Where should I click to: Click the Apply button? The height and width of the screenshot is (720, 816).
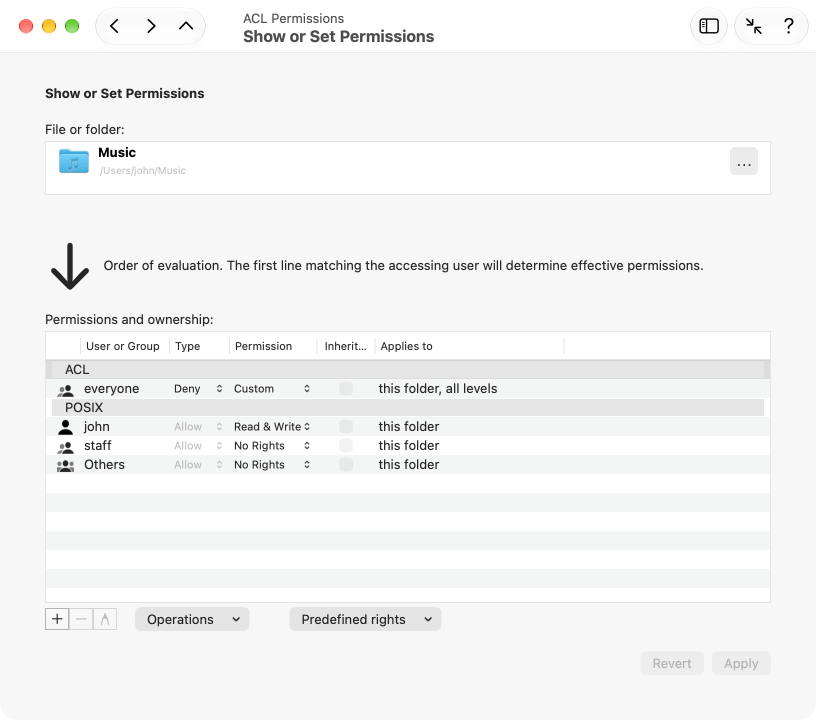pyautogui.click(x=741, y=663)
